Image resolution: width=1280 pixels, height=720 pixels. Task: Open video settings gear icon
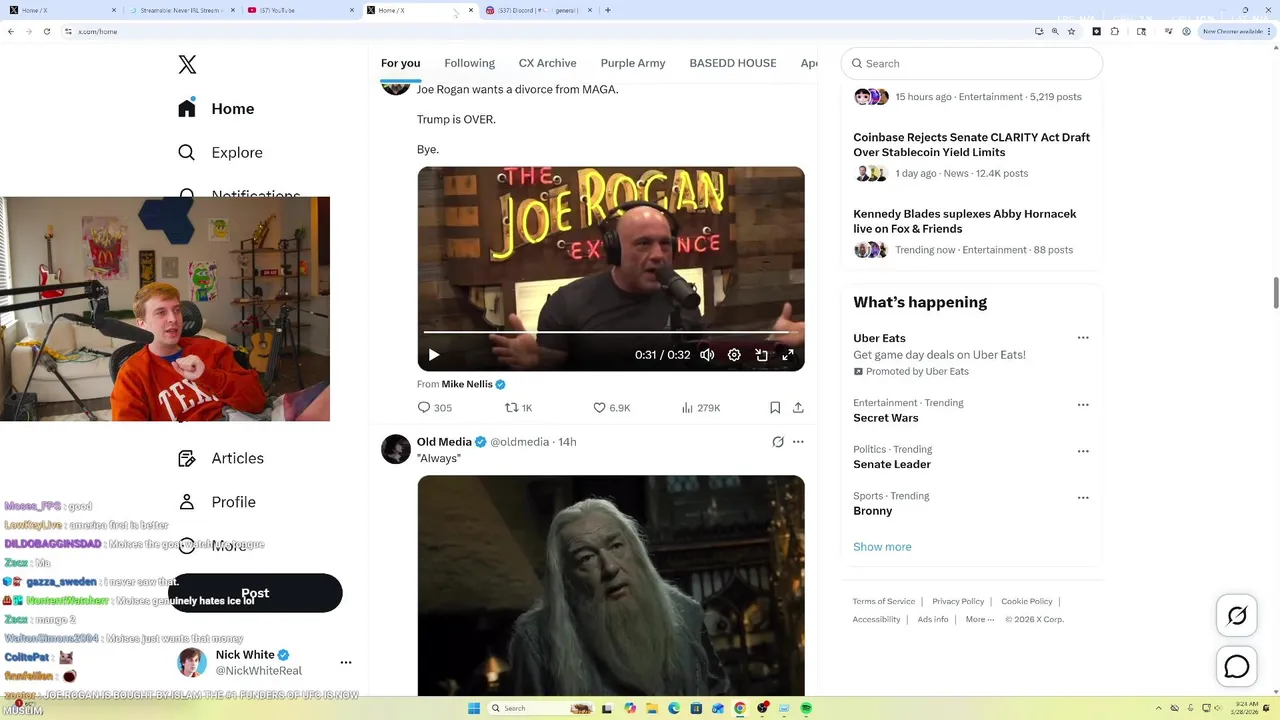point(734,355)
